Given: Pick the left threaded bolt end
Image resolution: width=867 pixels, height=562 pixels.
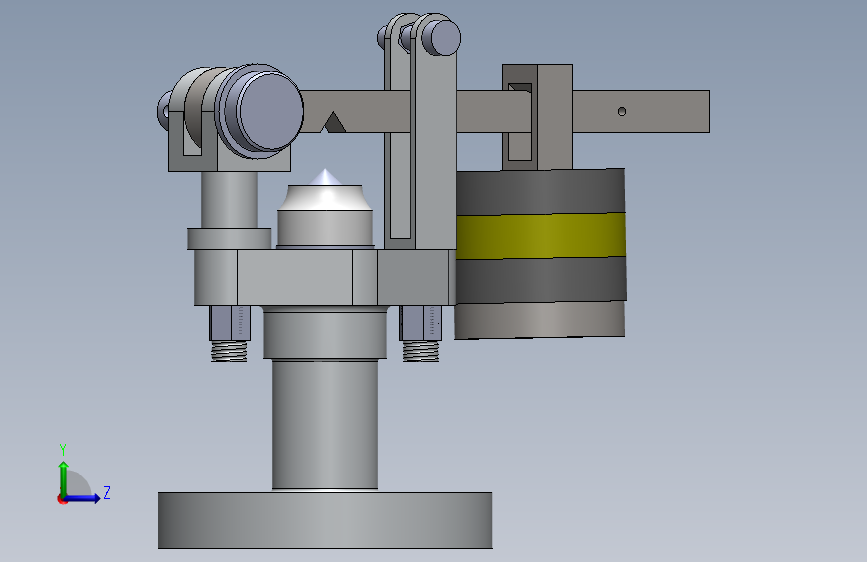Looking at the screenshot, I should coord(229,351).
